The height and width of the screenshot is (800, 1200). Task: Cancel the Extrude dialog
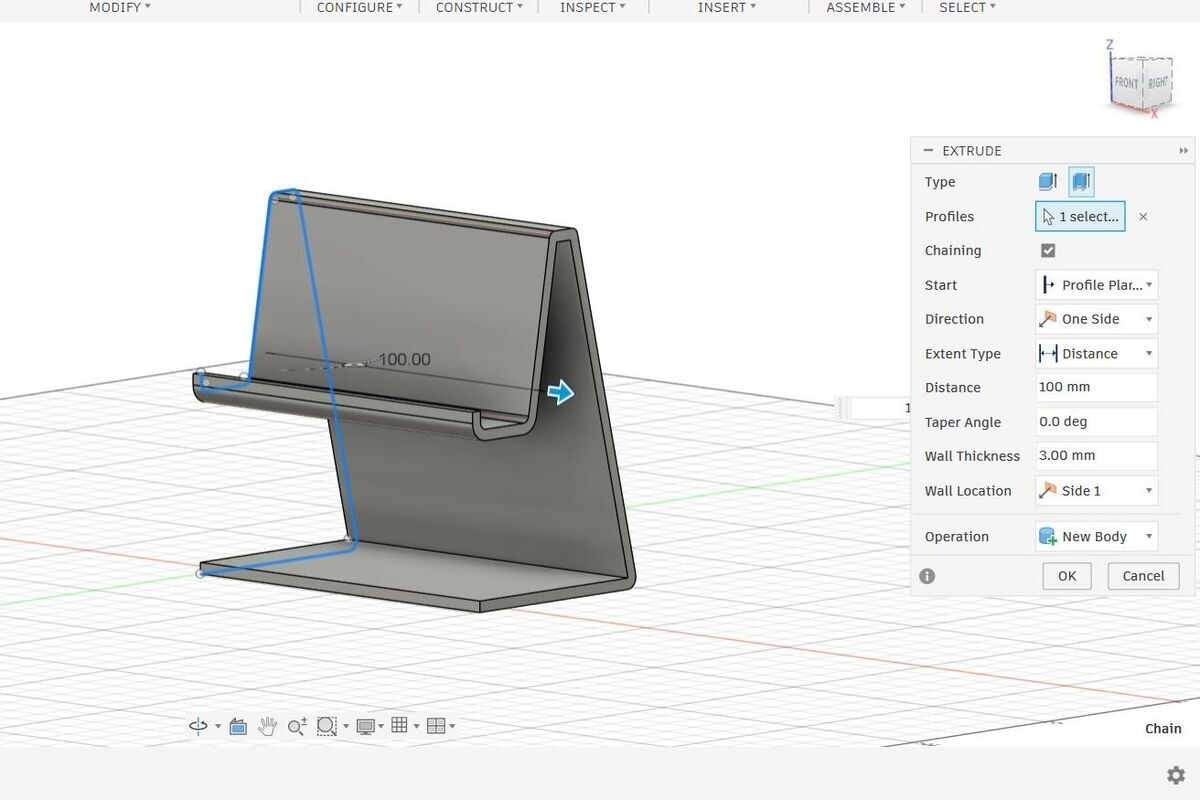point(1143,576)
